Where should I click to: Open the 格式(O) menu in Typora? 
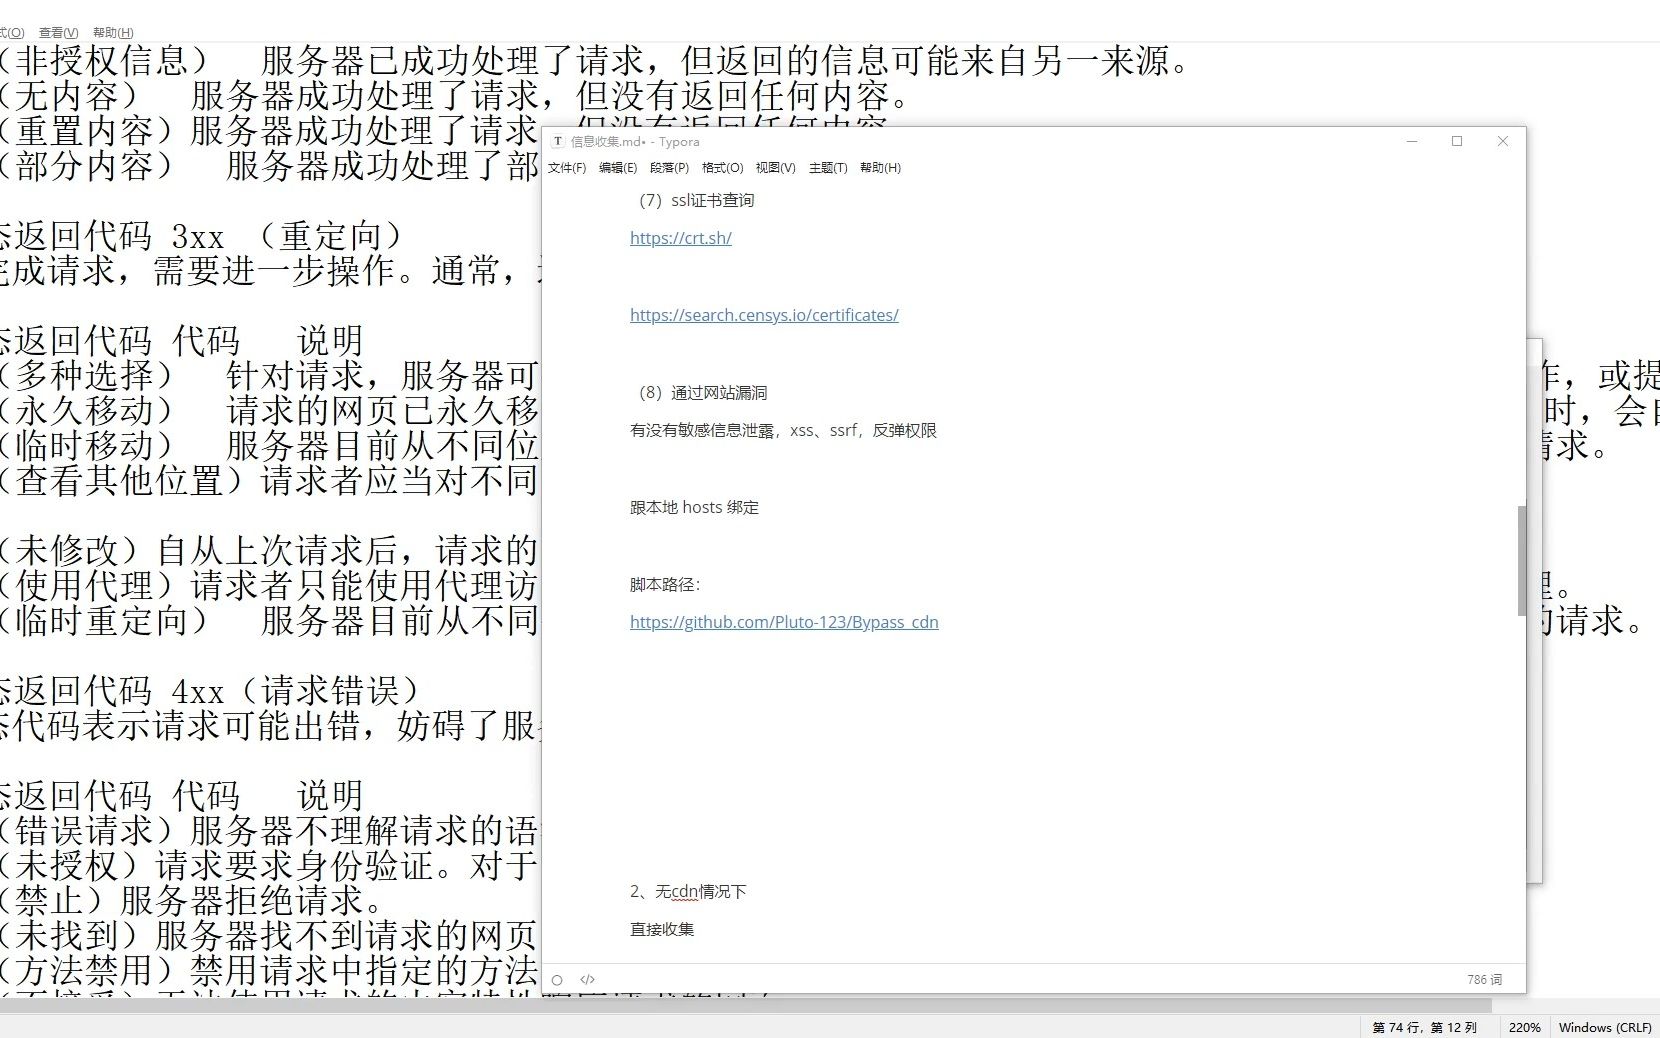(722, 168)
